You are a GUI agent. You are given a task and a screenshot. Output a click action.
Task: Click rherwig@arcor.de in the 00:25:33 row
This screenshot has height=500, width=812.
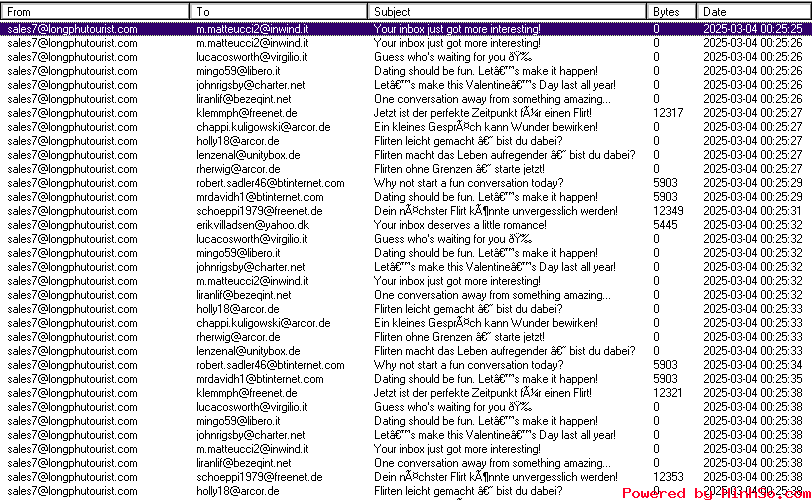click(238, 336)
